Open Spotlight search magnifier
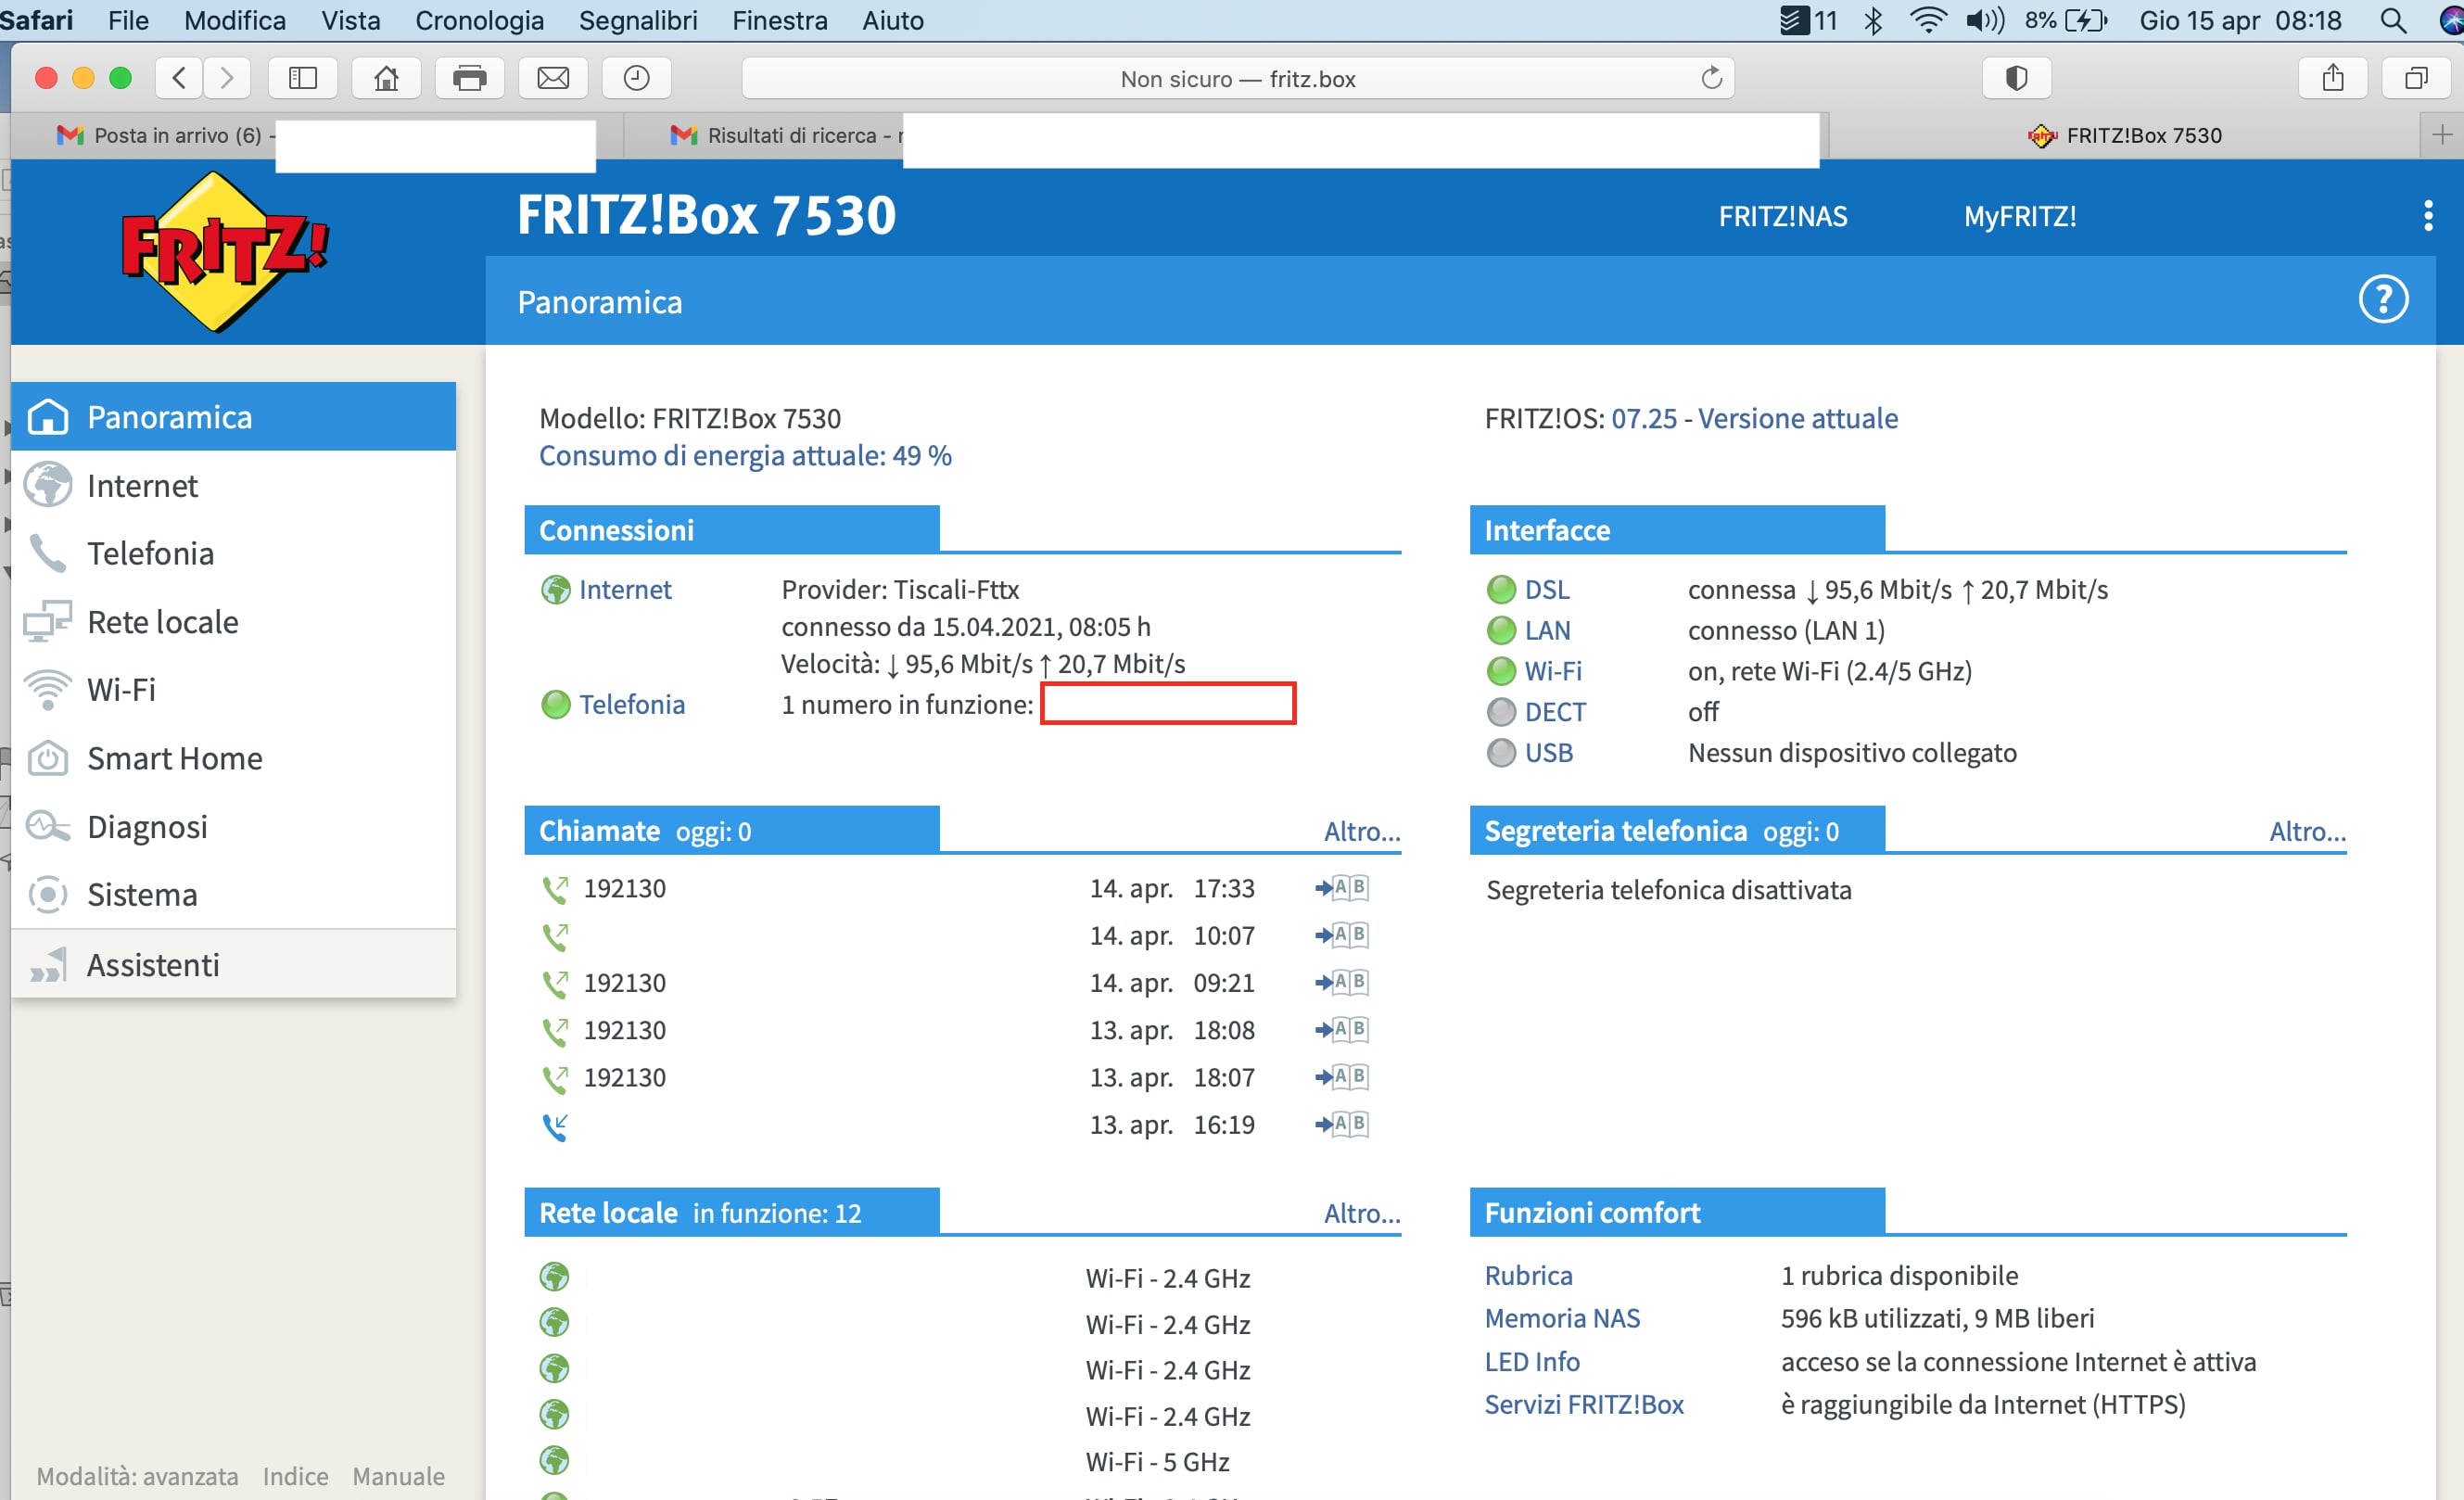 point(2393,21)
